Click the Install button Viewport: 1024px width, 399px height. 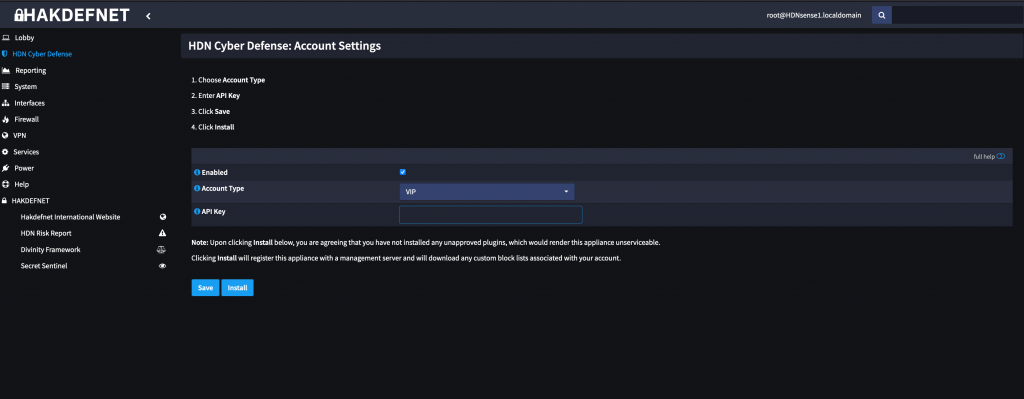point(237,288)
